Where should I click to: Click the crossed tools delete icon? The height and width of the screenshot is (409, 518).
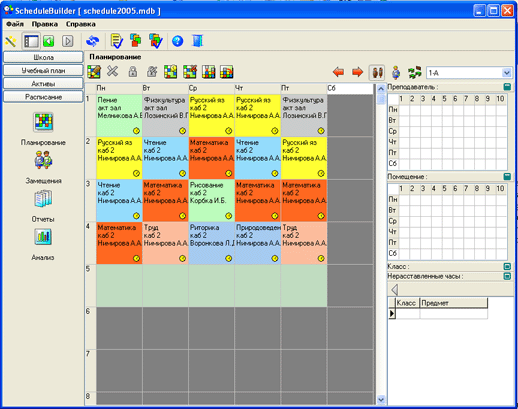[113, 71]
